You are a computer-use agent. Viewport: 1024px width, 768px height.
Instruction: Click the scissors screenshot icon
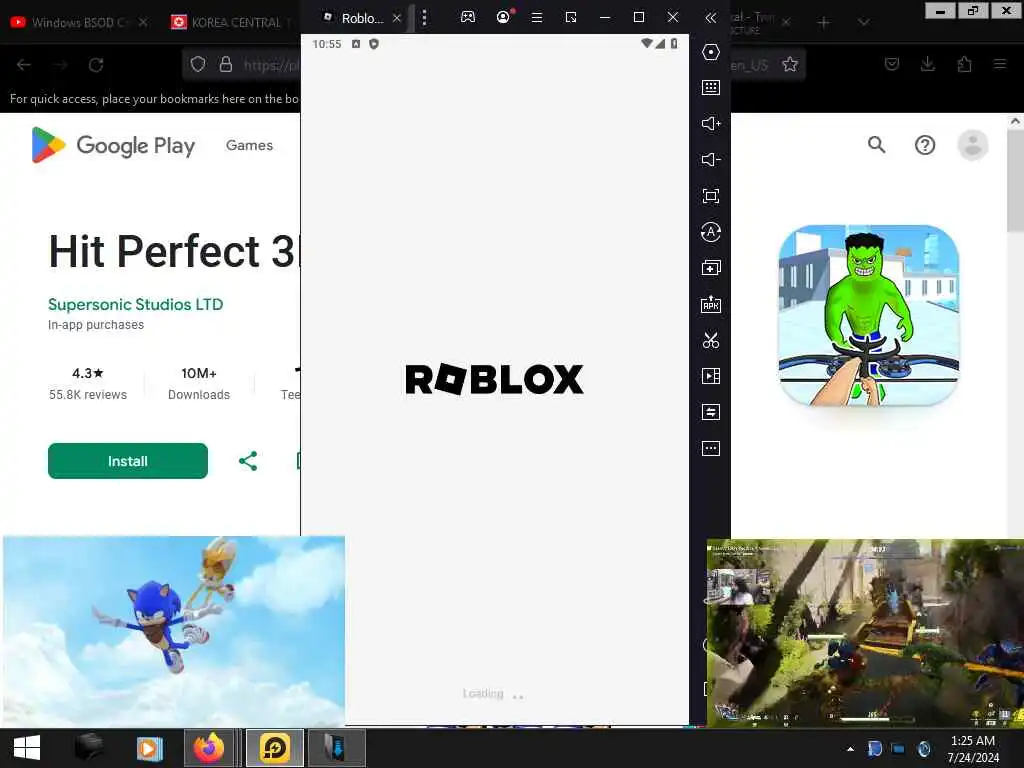[x=711, y=340]
